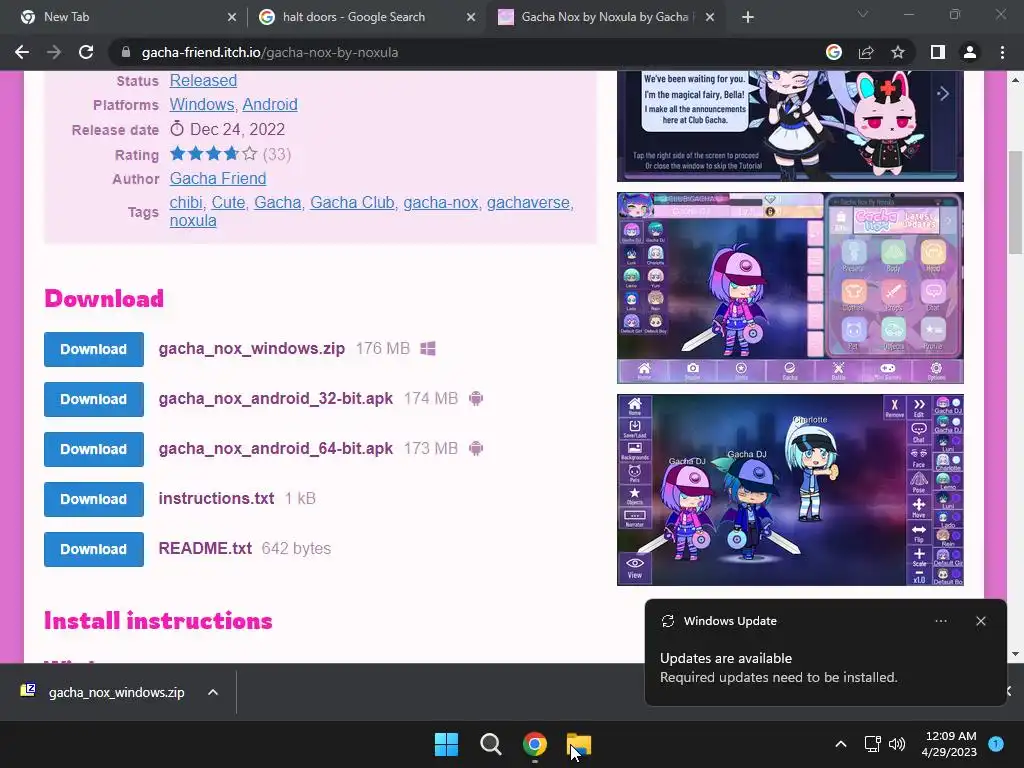Open the character menu screenshot thumbnail
This screenshot has height=768, width=1024.
790,288
